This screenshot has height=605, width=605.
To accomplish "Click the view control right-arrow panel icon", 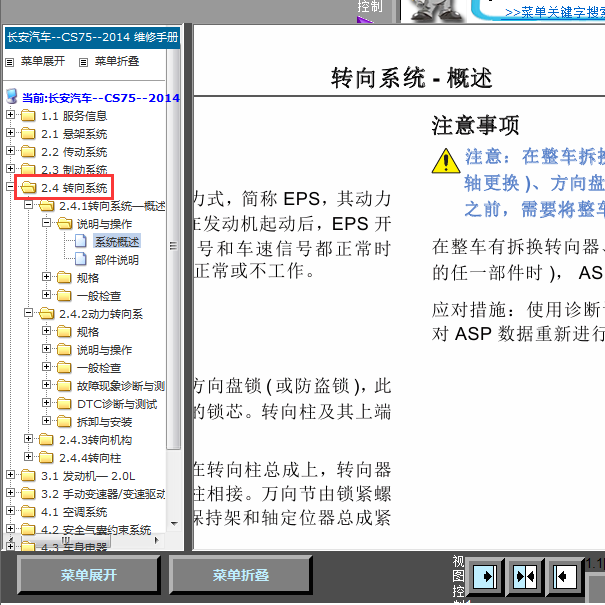I will [485, 577].
